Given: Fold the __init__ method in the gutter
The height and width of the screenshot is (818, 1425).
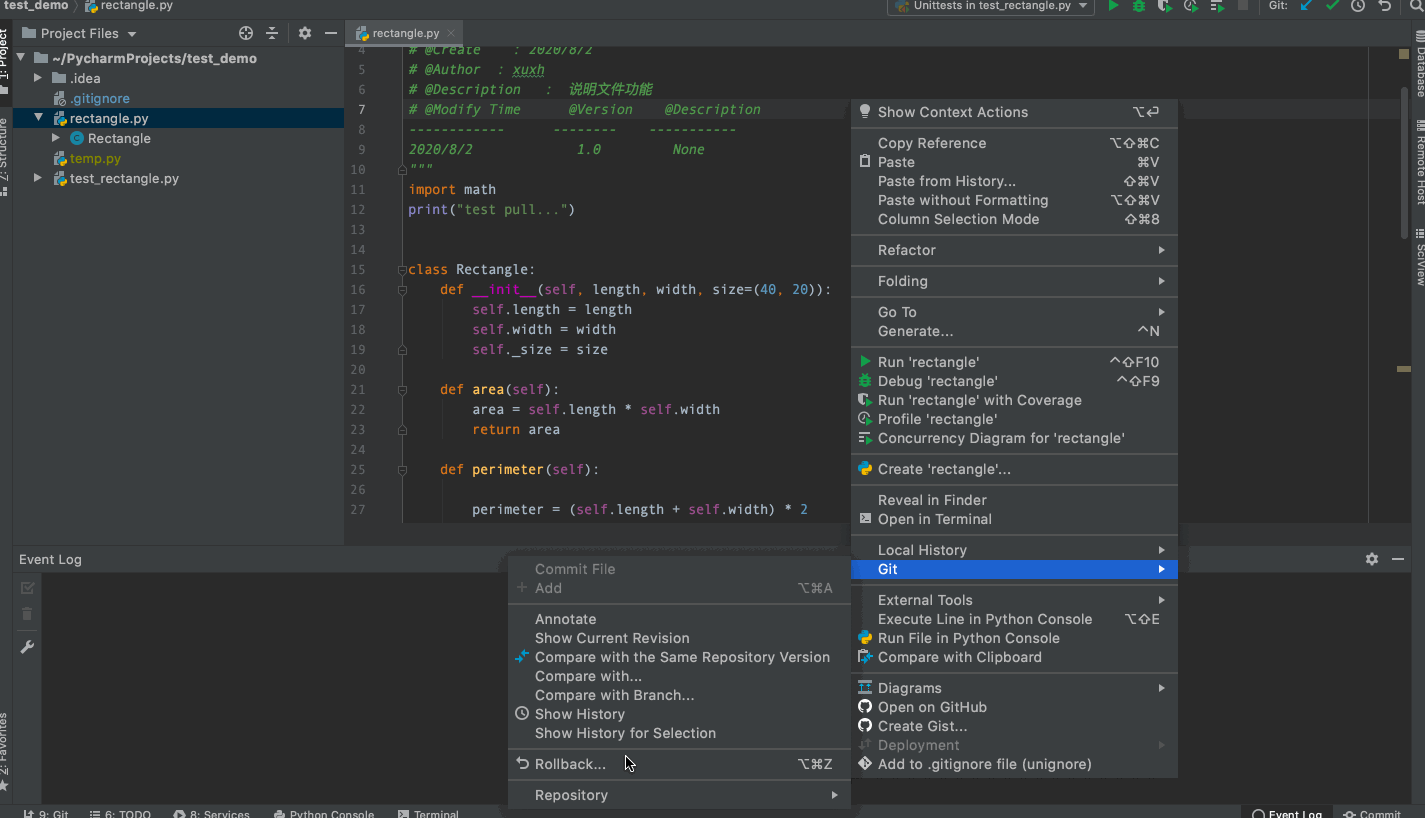Looking at the screenshot, I should coord(402,290).
